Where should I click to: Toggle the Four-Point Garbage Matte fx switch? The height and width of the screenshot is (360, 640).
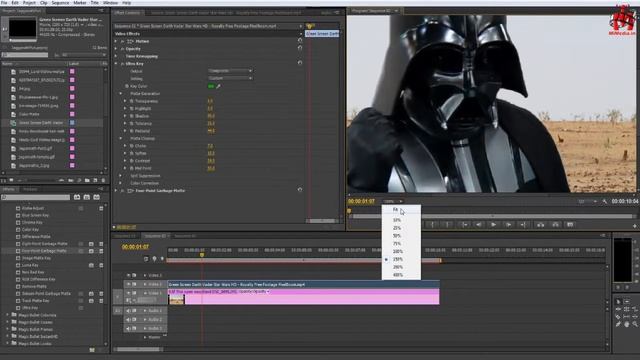pos(122,191)
